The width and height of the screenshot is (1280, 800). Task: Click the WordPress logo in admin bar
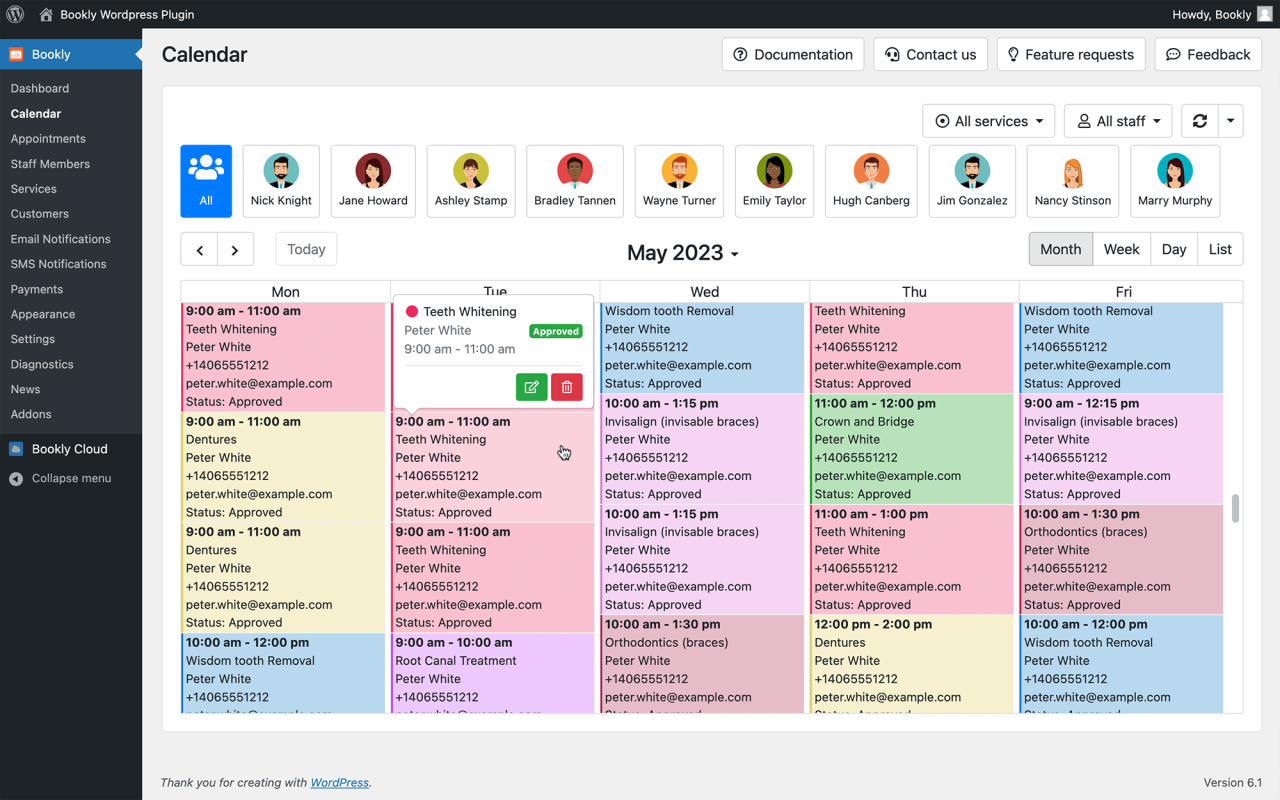point(15,14)
